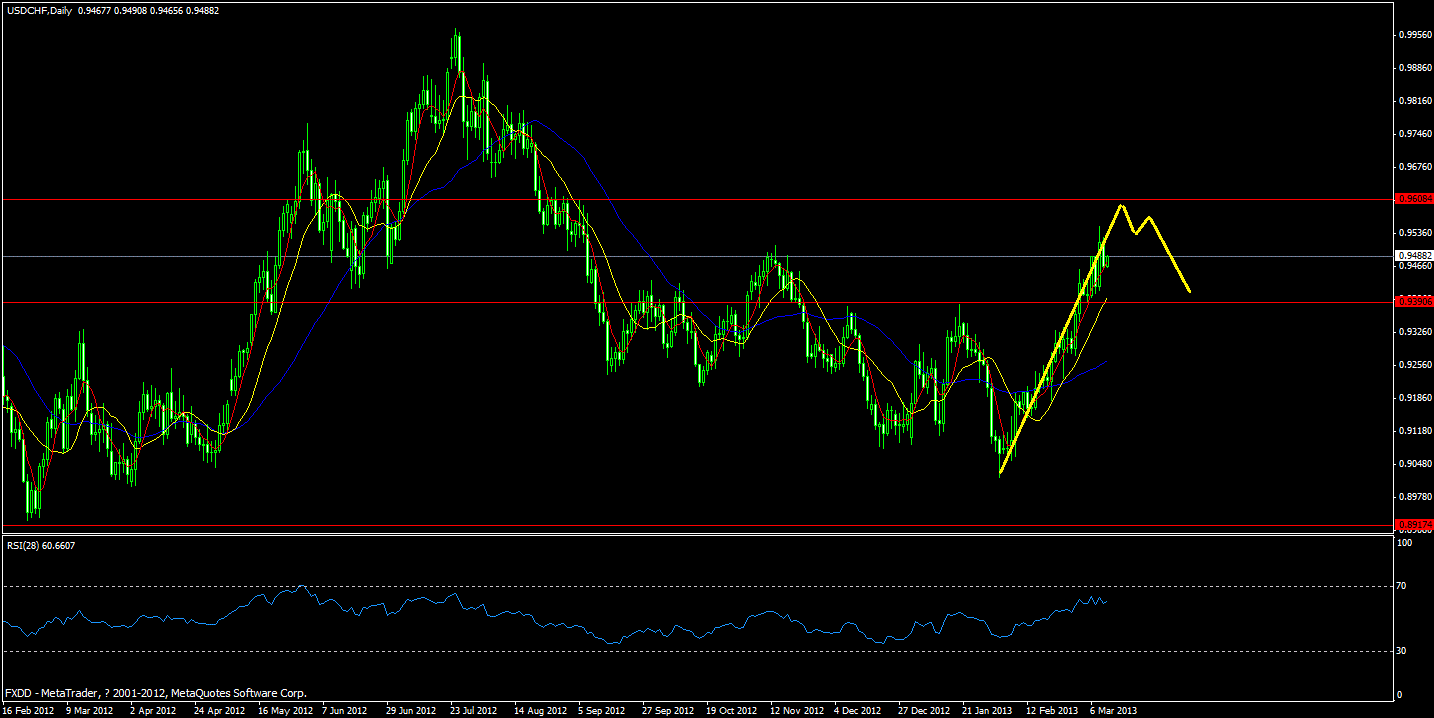Select the 27 Dec 2012 date label
Screen dimensions: 1434x718
pyautogui.click(x=923, y=710)
